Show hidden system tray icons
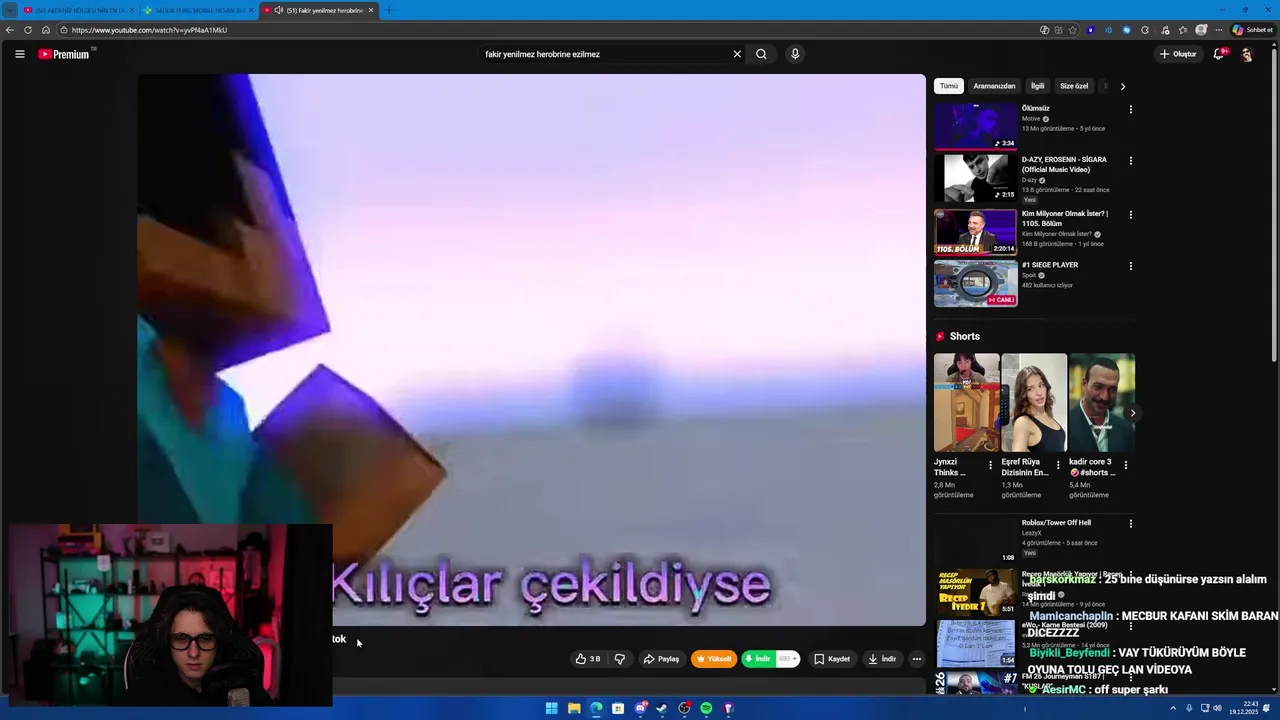This screenshot has height=720, width=1280. pos(1173,708)
